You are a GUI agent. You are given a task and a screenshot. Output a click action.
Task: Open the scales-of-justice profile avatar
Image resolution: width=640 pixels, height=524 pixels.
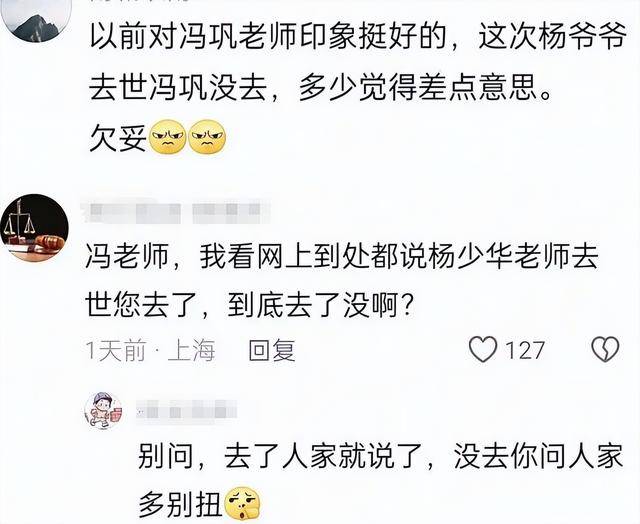click(34, 228)
